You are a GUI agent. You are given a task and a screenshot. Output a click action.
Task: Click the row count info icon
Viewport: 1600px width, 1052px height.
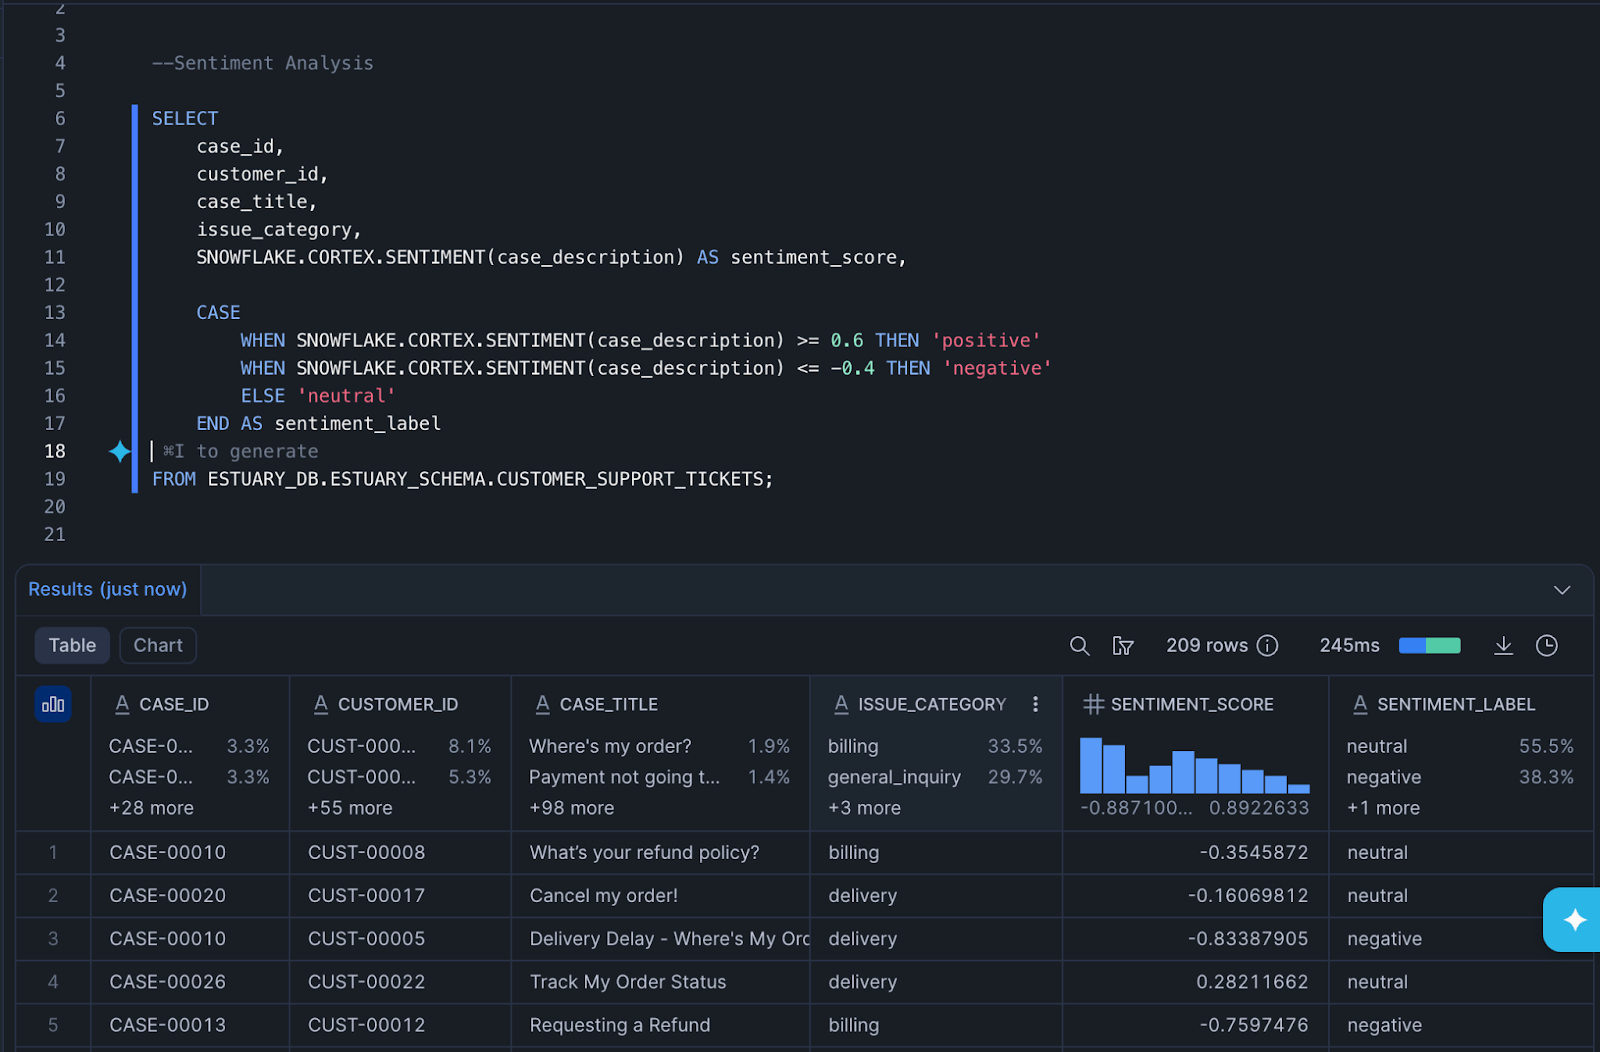pos(1268,646)
